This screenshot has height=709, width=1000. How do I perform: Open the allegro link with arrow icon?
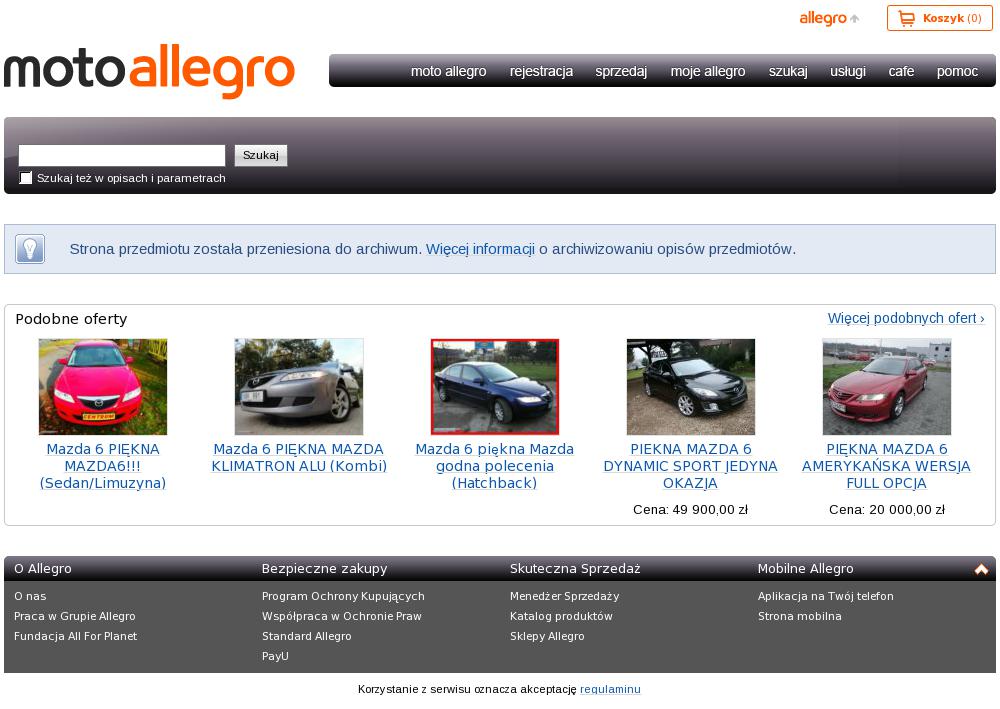click(x=829, y=18)
